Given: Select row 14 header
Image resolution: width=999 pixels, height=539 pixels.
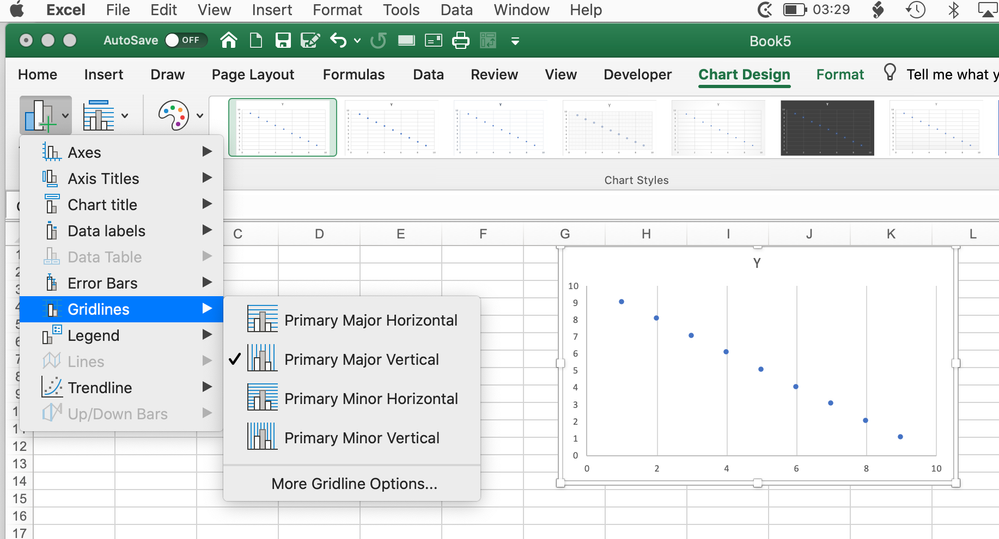Looking at the screenshot, I should (x=19, y=481).
